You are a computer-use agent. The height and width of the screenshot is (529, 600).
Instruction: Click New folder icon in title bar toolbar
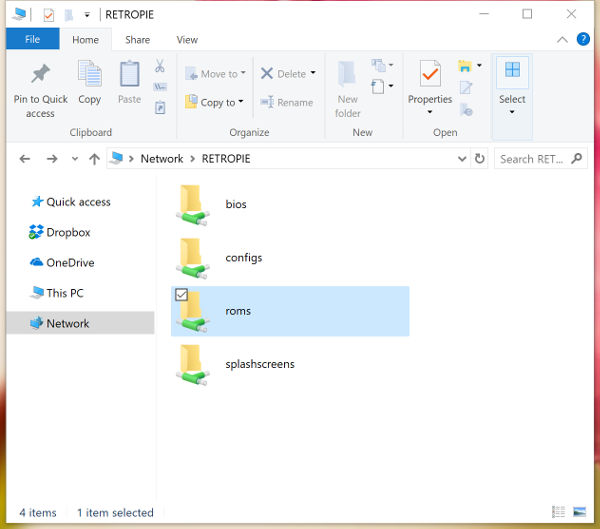point(69,15)
